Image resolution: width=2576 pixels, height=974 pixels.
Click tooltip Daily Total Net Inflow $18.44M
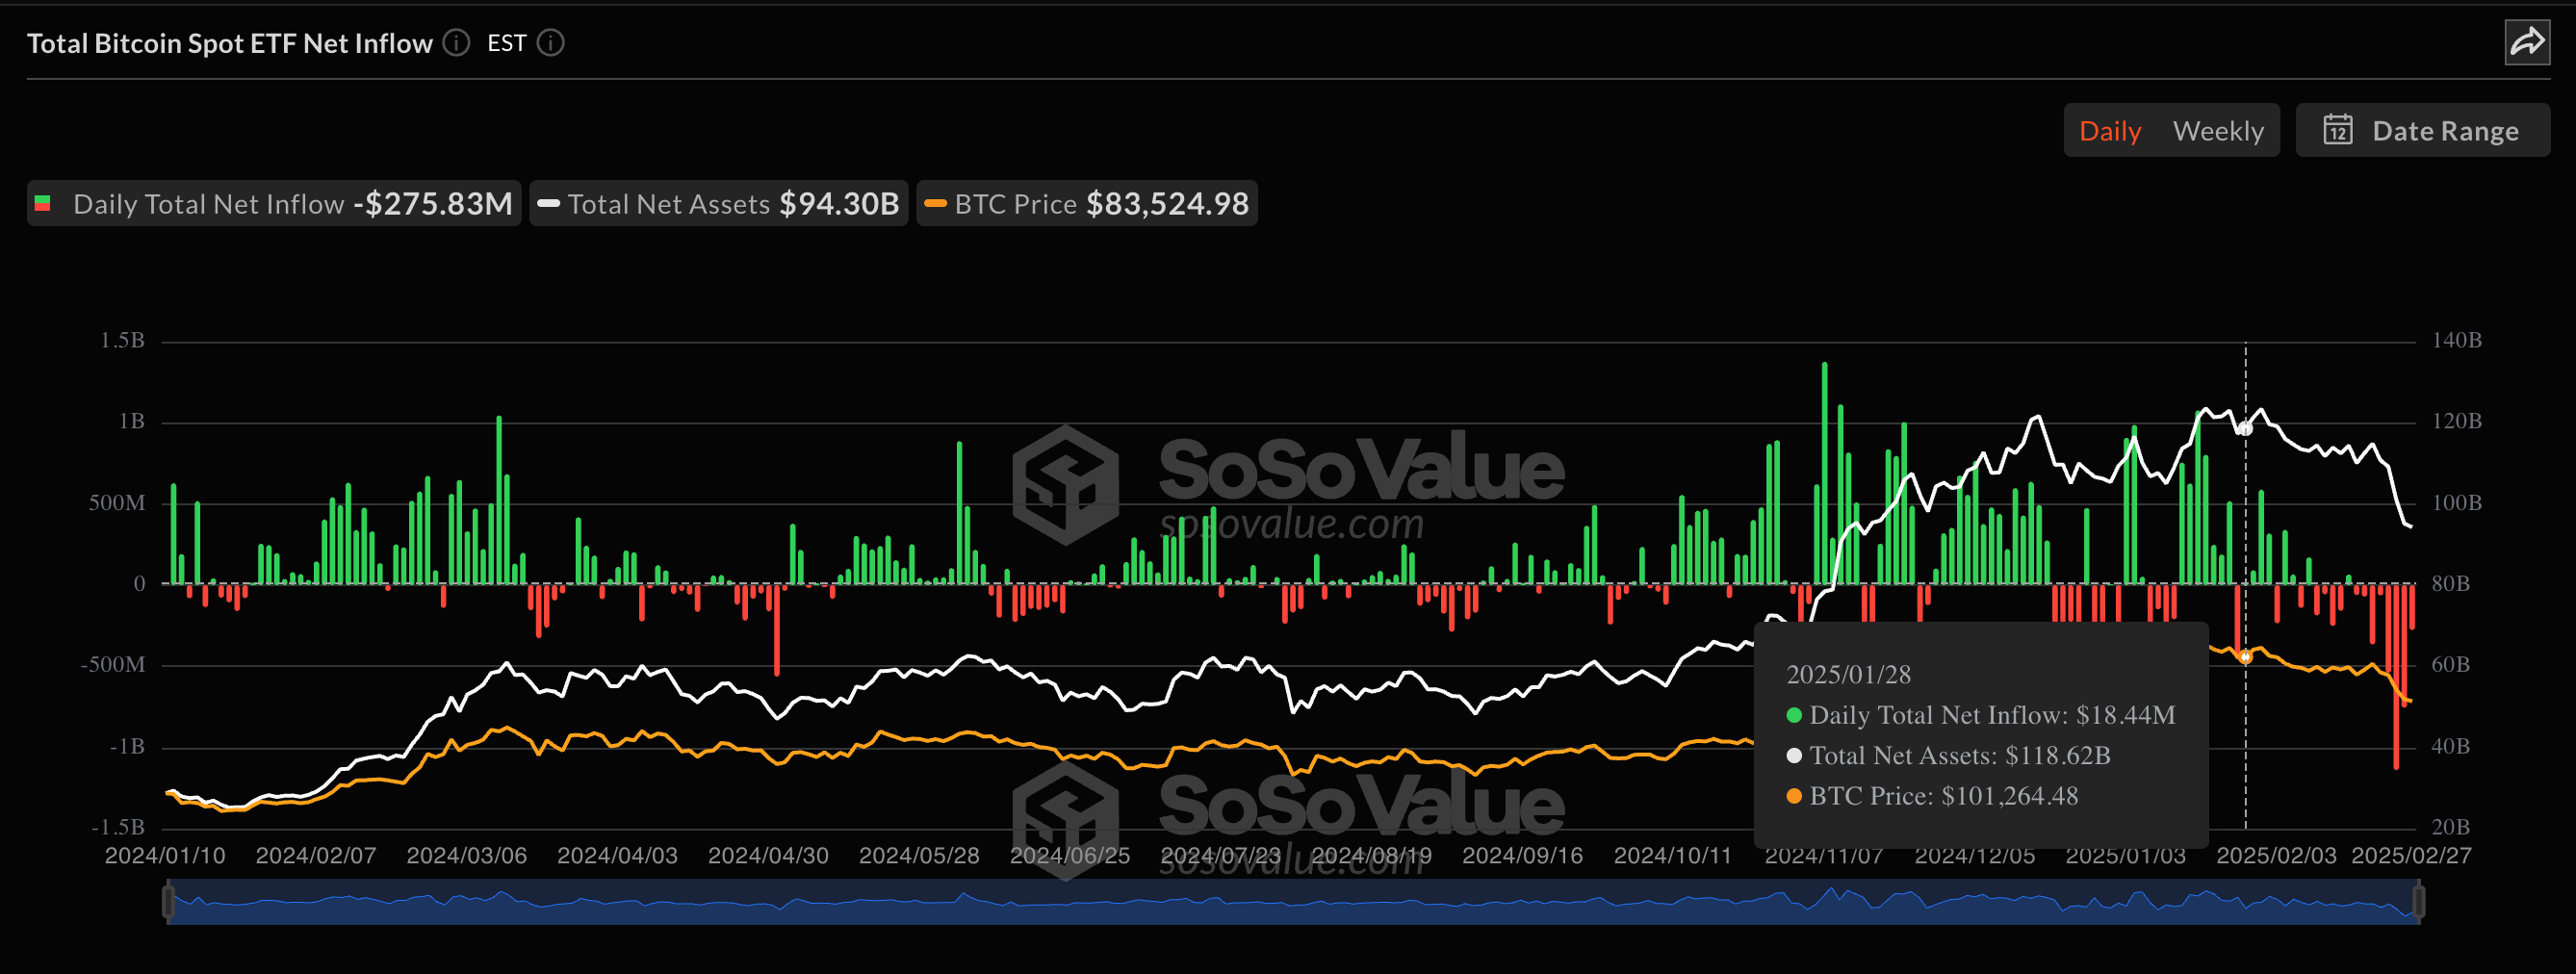click(1980, 715)
